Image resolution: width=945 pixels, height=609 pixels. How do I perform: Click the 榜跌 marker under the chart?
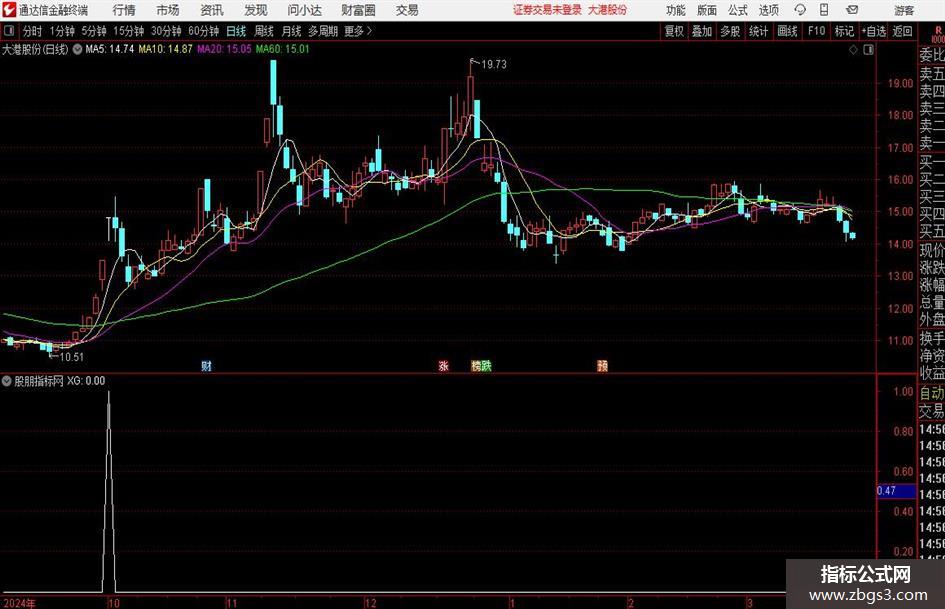tap(481, 365)
